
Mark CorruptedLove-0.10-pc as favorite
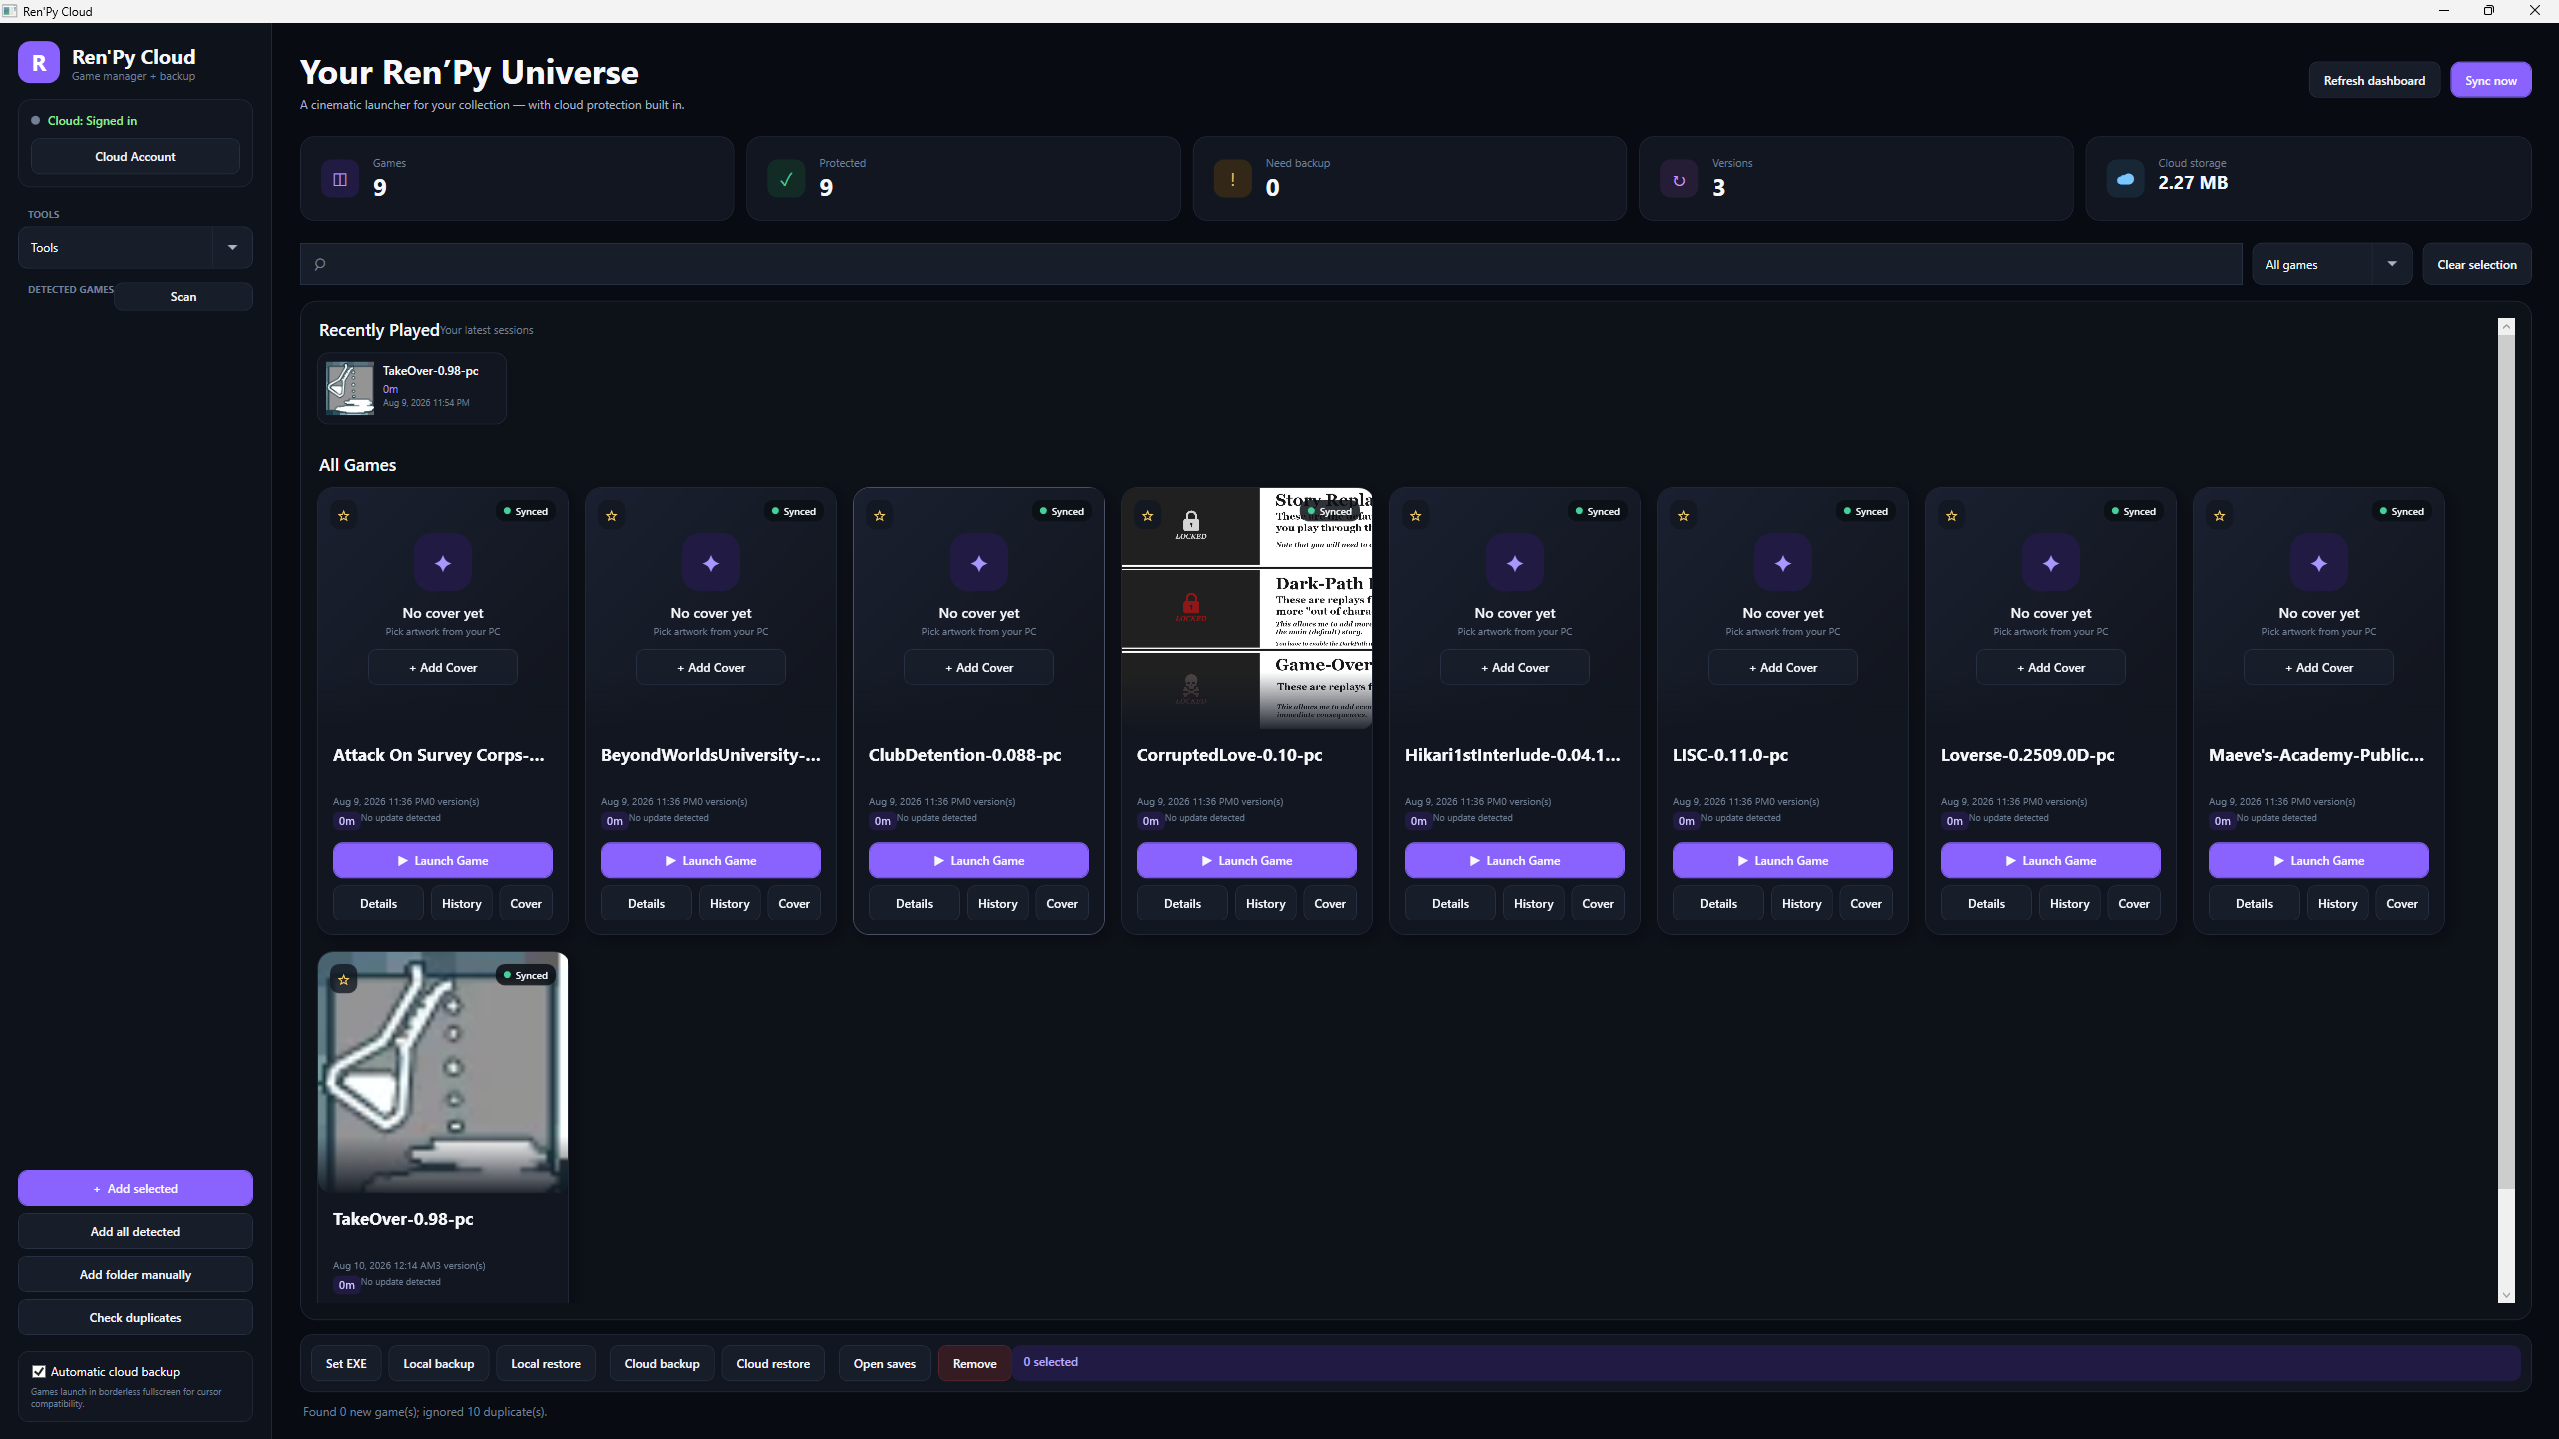[1148, 516]
